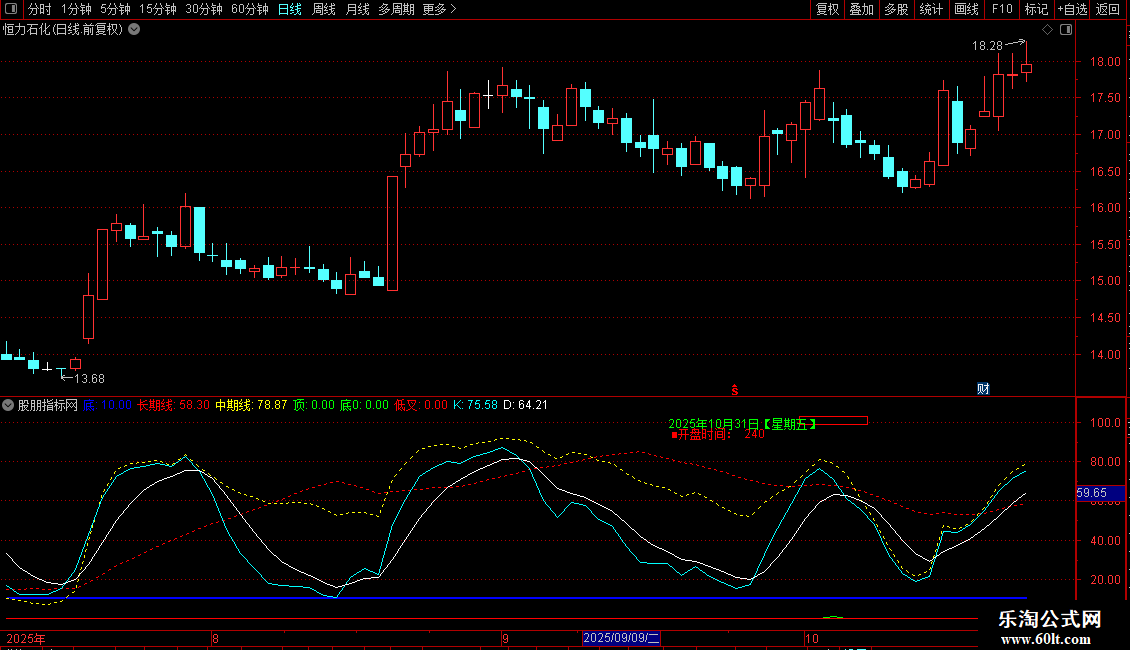Add stock to watchlist with +自选
The image size is (1130, 650).
[1072, 10]
